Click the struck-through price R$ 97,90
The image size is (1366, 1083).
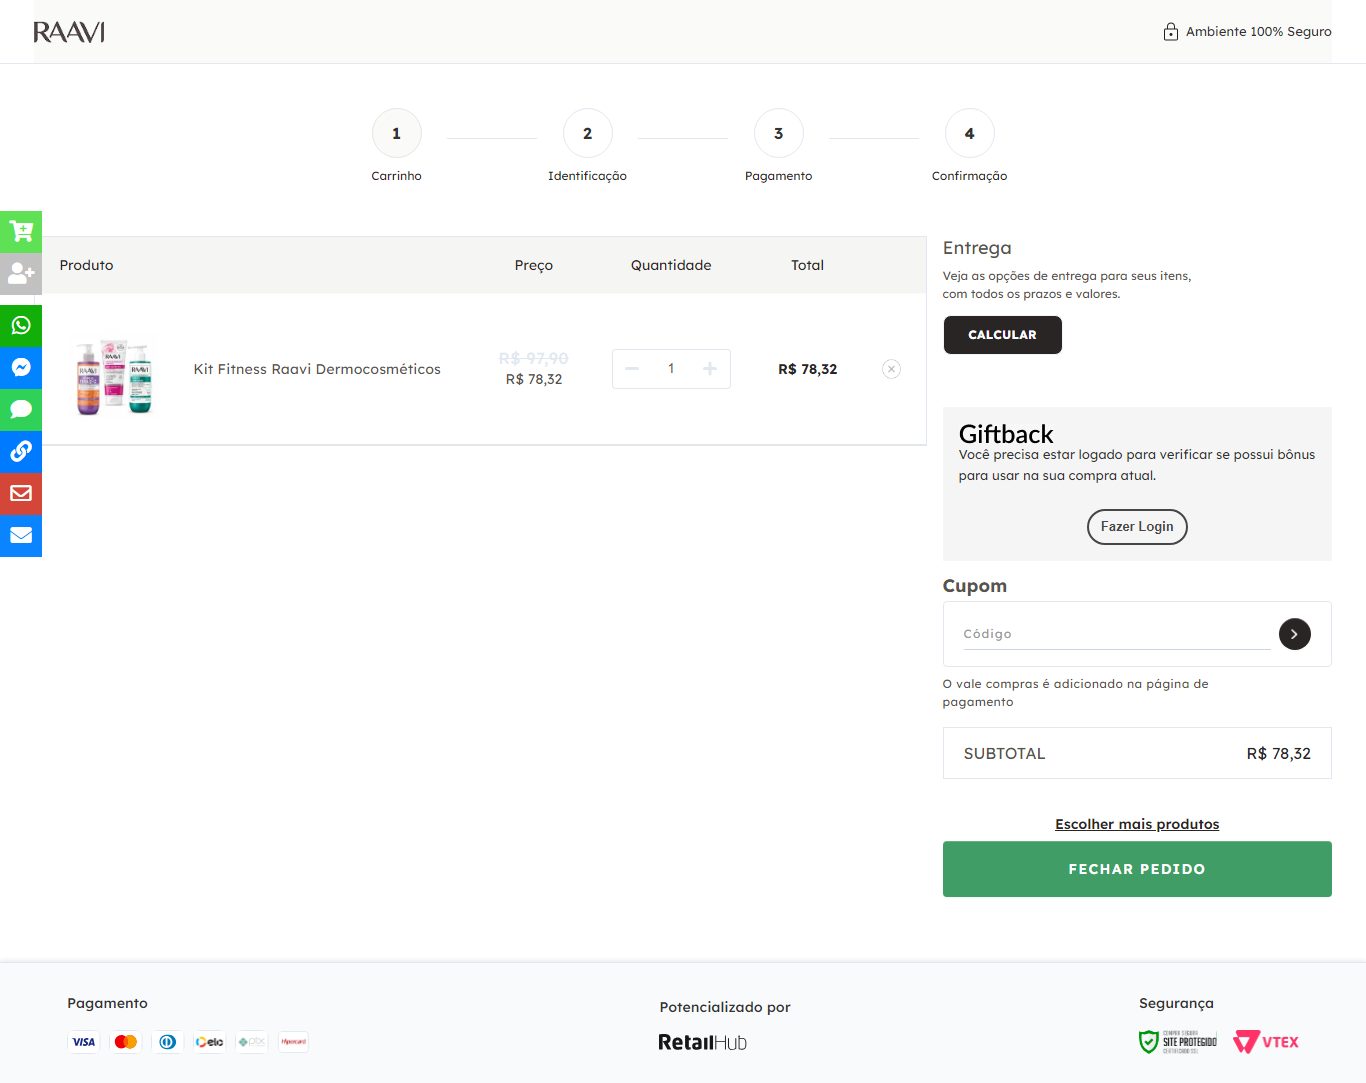coord(534,358)
